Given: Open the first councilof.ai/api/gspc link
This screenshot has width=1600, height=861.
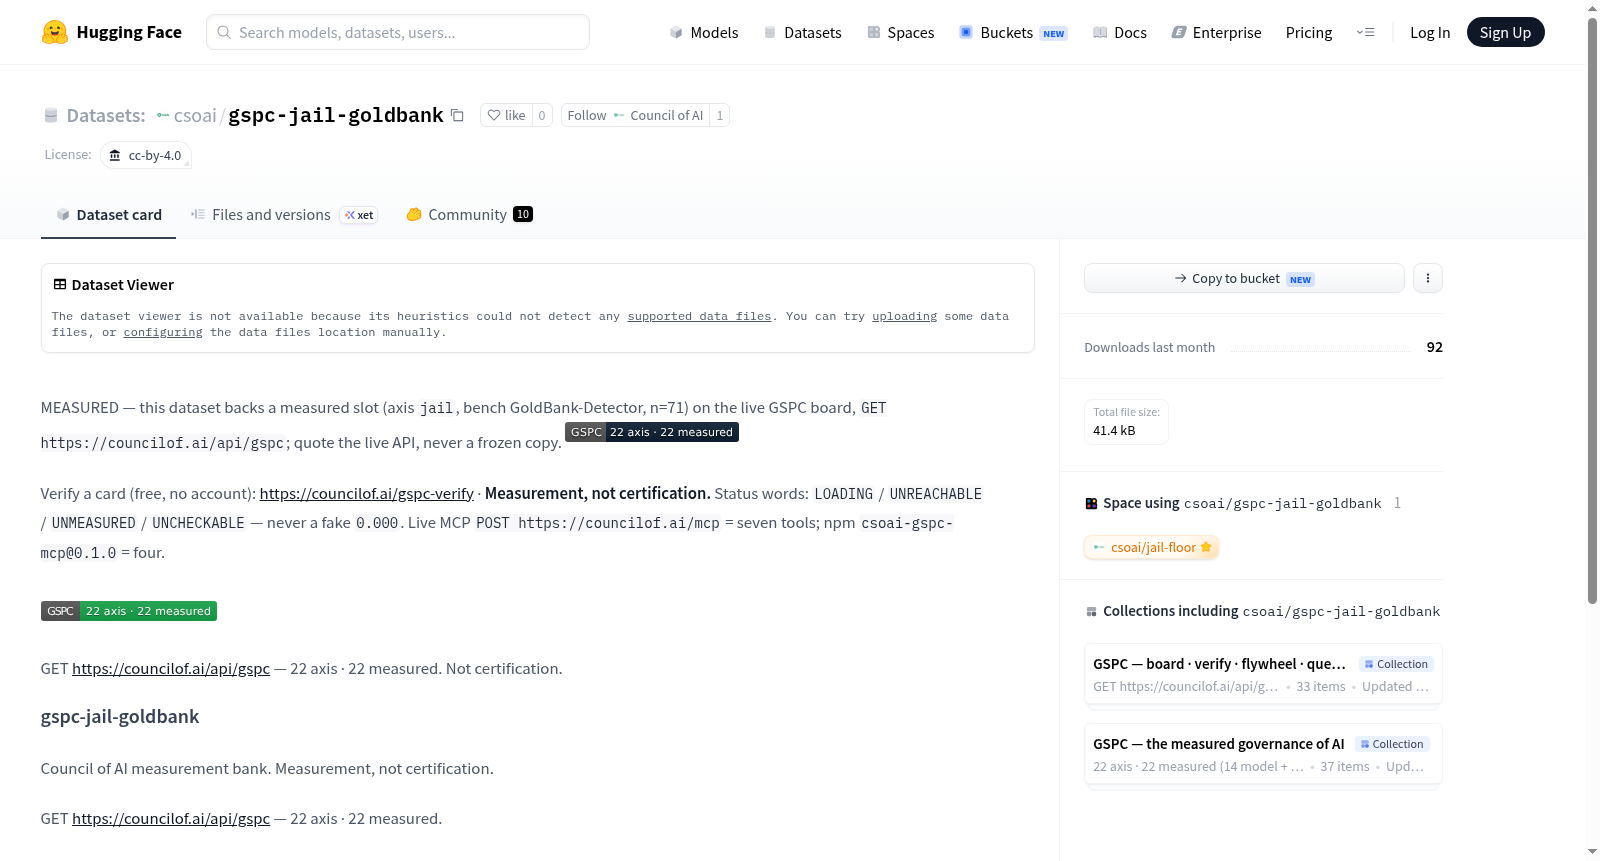Looking at the screenshot, I should click(x=171, y=668).
